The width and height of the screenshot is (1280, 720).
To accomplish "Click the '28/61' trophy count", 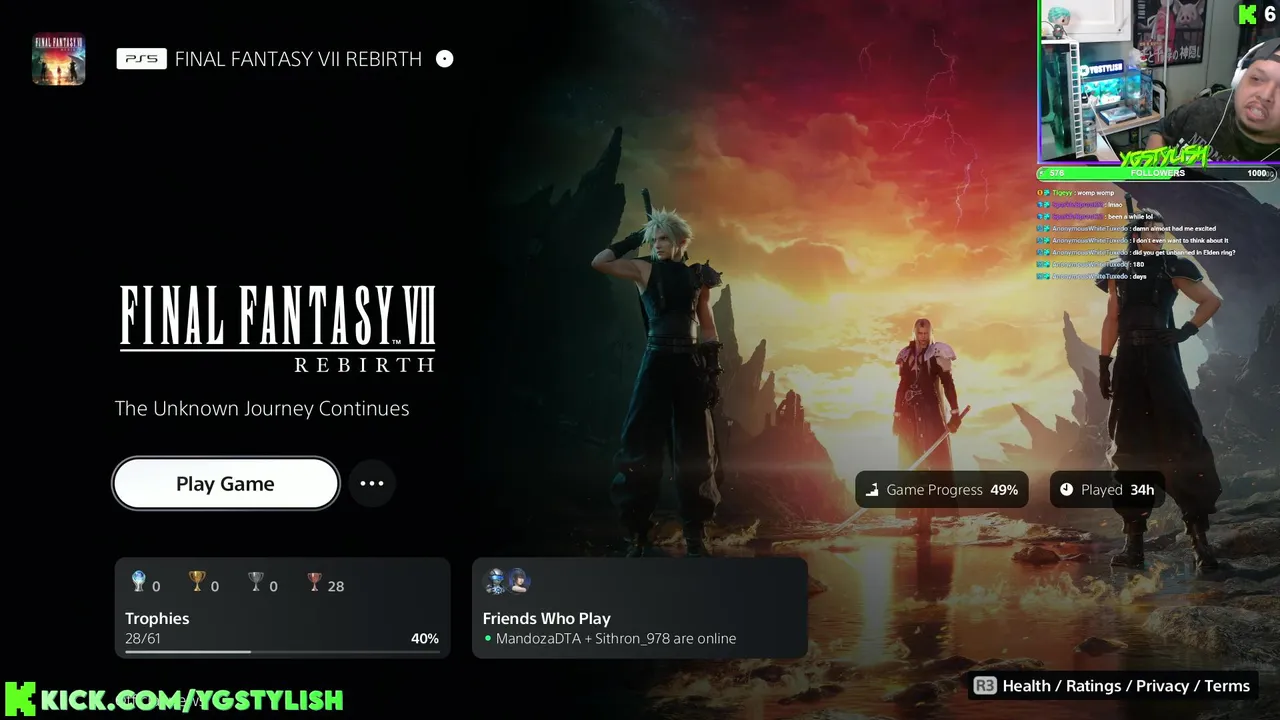I will [x=142, y=639].
